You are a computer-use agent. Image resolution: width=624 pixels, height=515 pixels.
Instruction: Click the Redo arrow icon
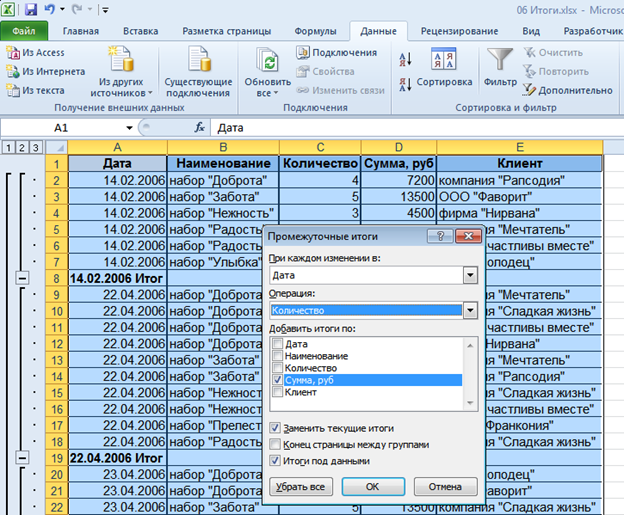pos(77,9)
